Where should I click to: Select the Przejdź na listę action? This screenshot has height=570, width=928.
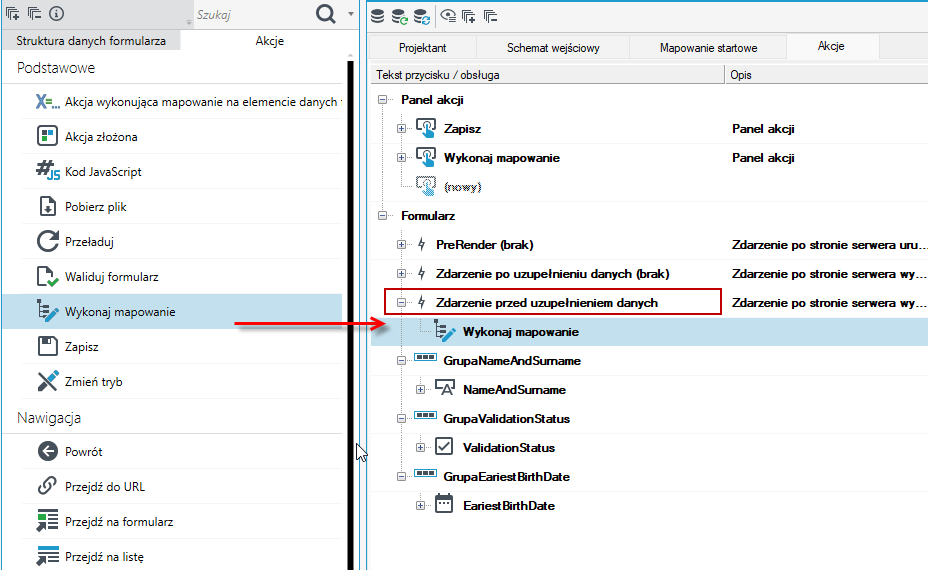tap(182, 556)
